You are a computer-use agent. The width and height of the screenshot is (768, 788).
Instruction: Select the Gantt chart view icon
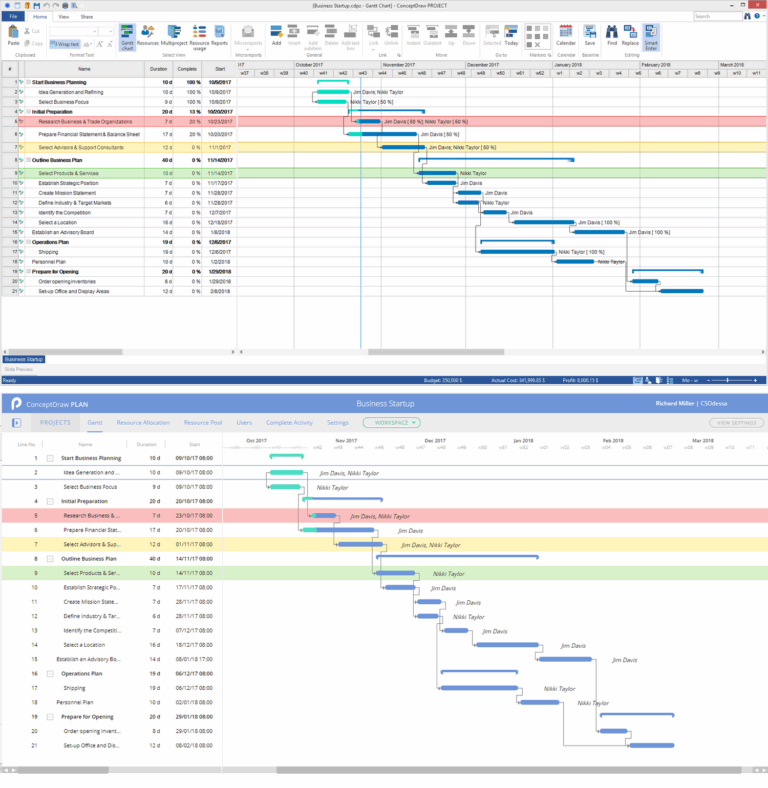click(127, 37)
